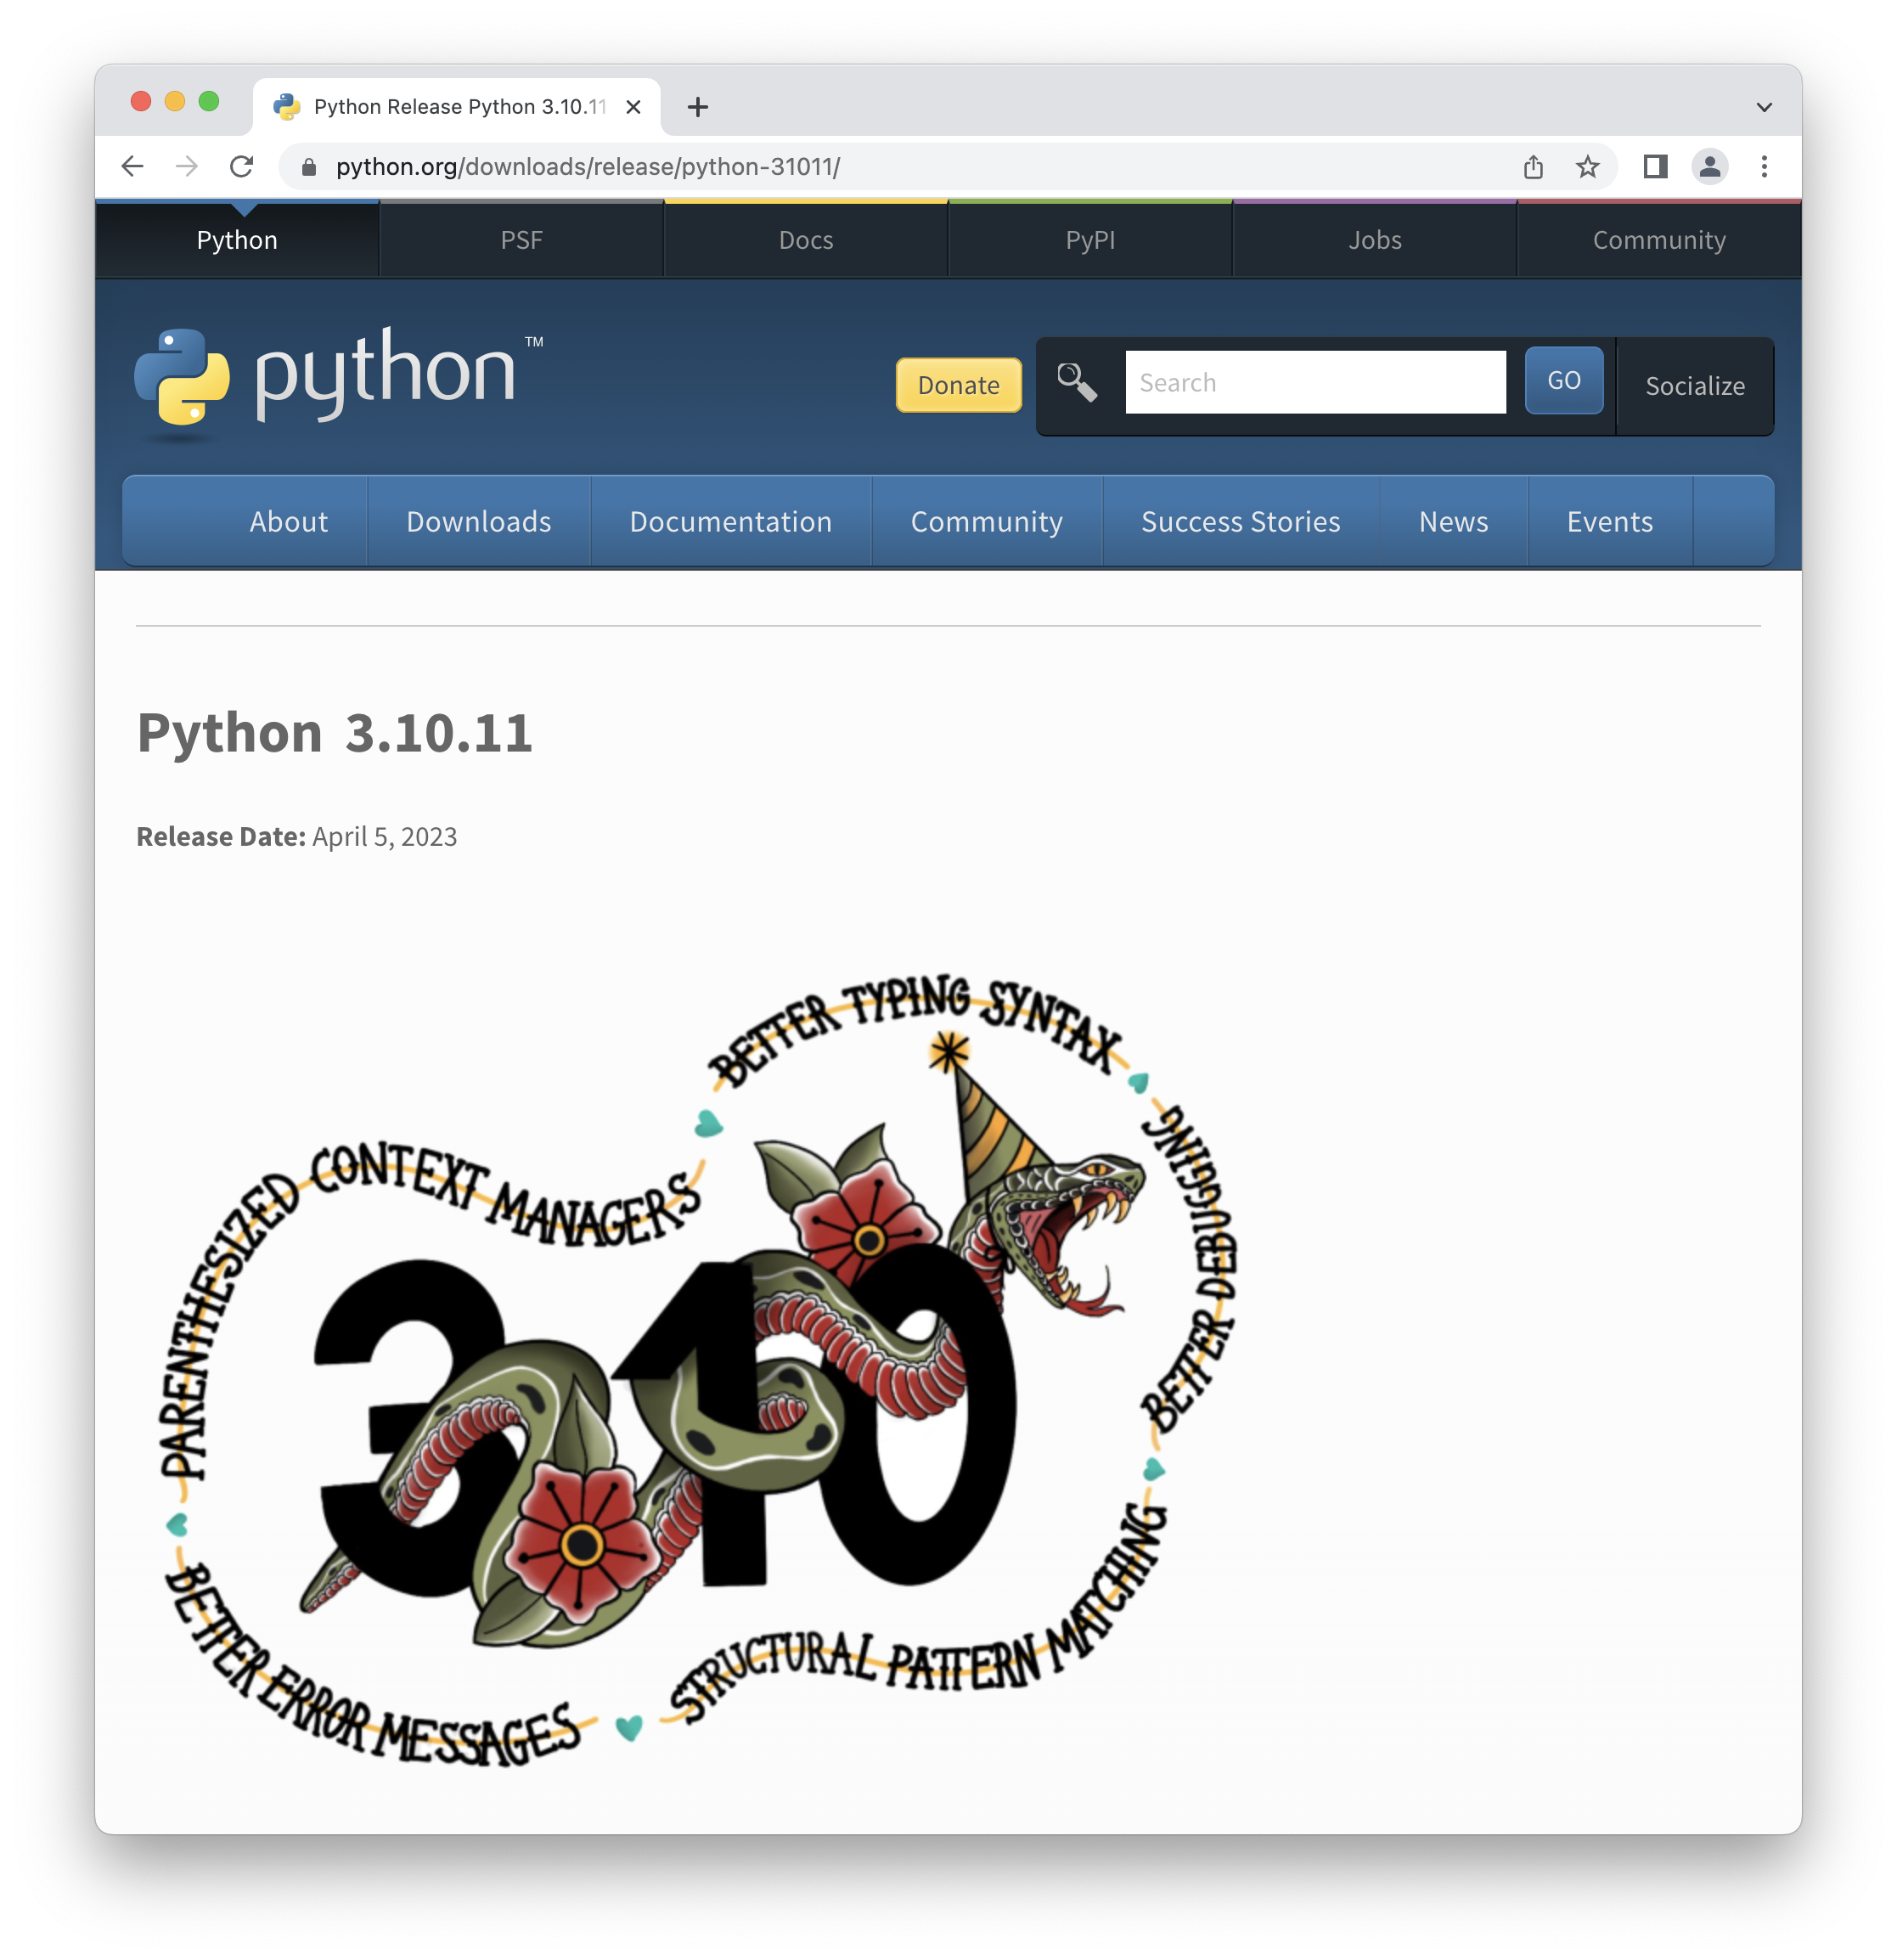Expand the tab search chevron
The width and height of the screenshot is (1897, 1960).
pyautogui.click(x=1764, y=107)
